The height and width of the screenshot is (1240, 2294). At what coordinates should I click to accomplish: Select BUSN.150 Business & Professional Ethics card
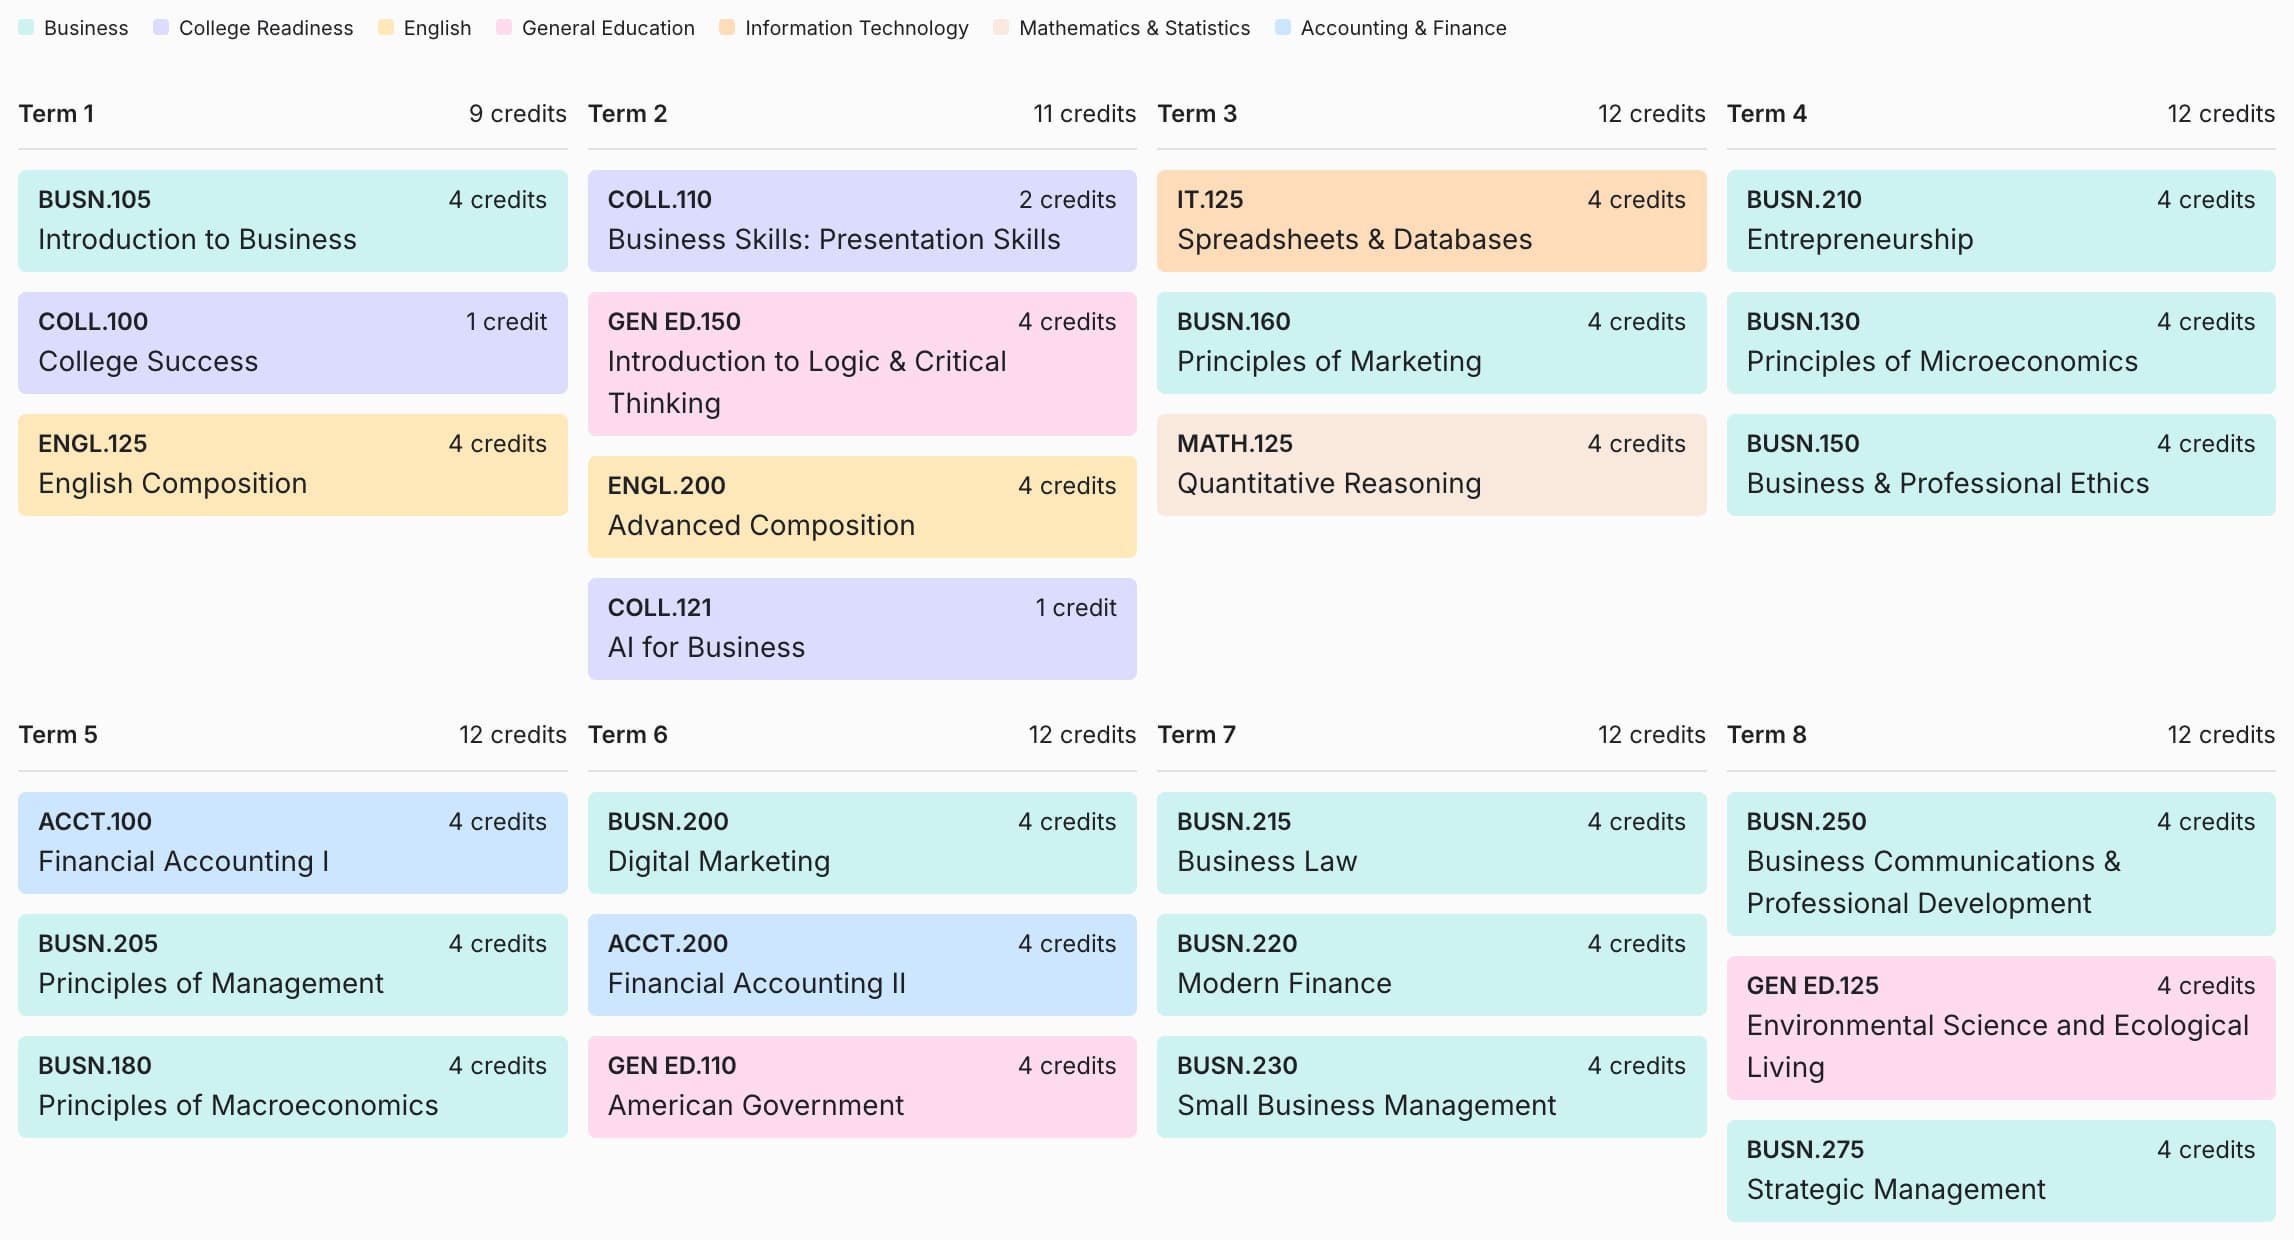[x=2001, y=464]
